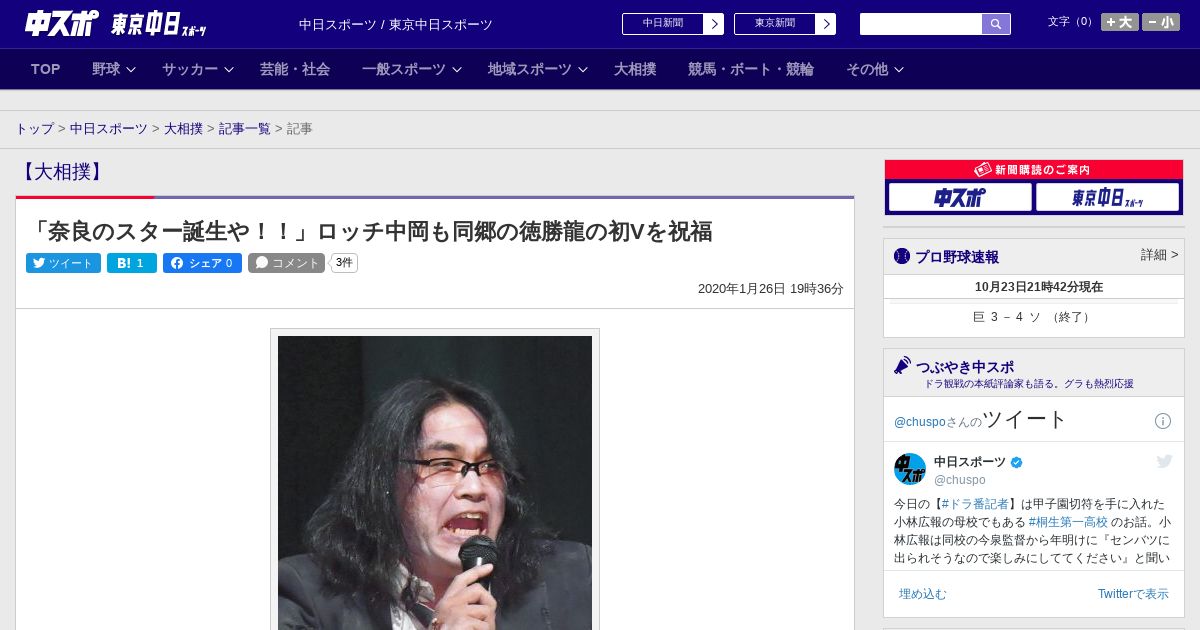
Task: Click the 3件 comment count bubble
Action: (x=344, y=263)
